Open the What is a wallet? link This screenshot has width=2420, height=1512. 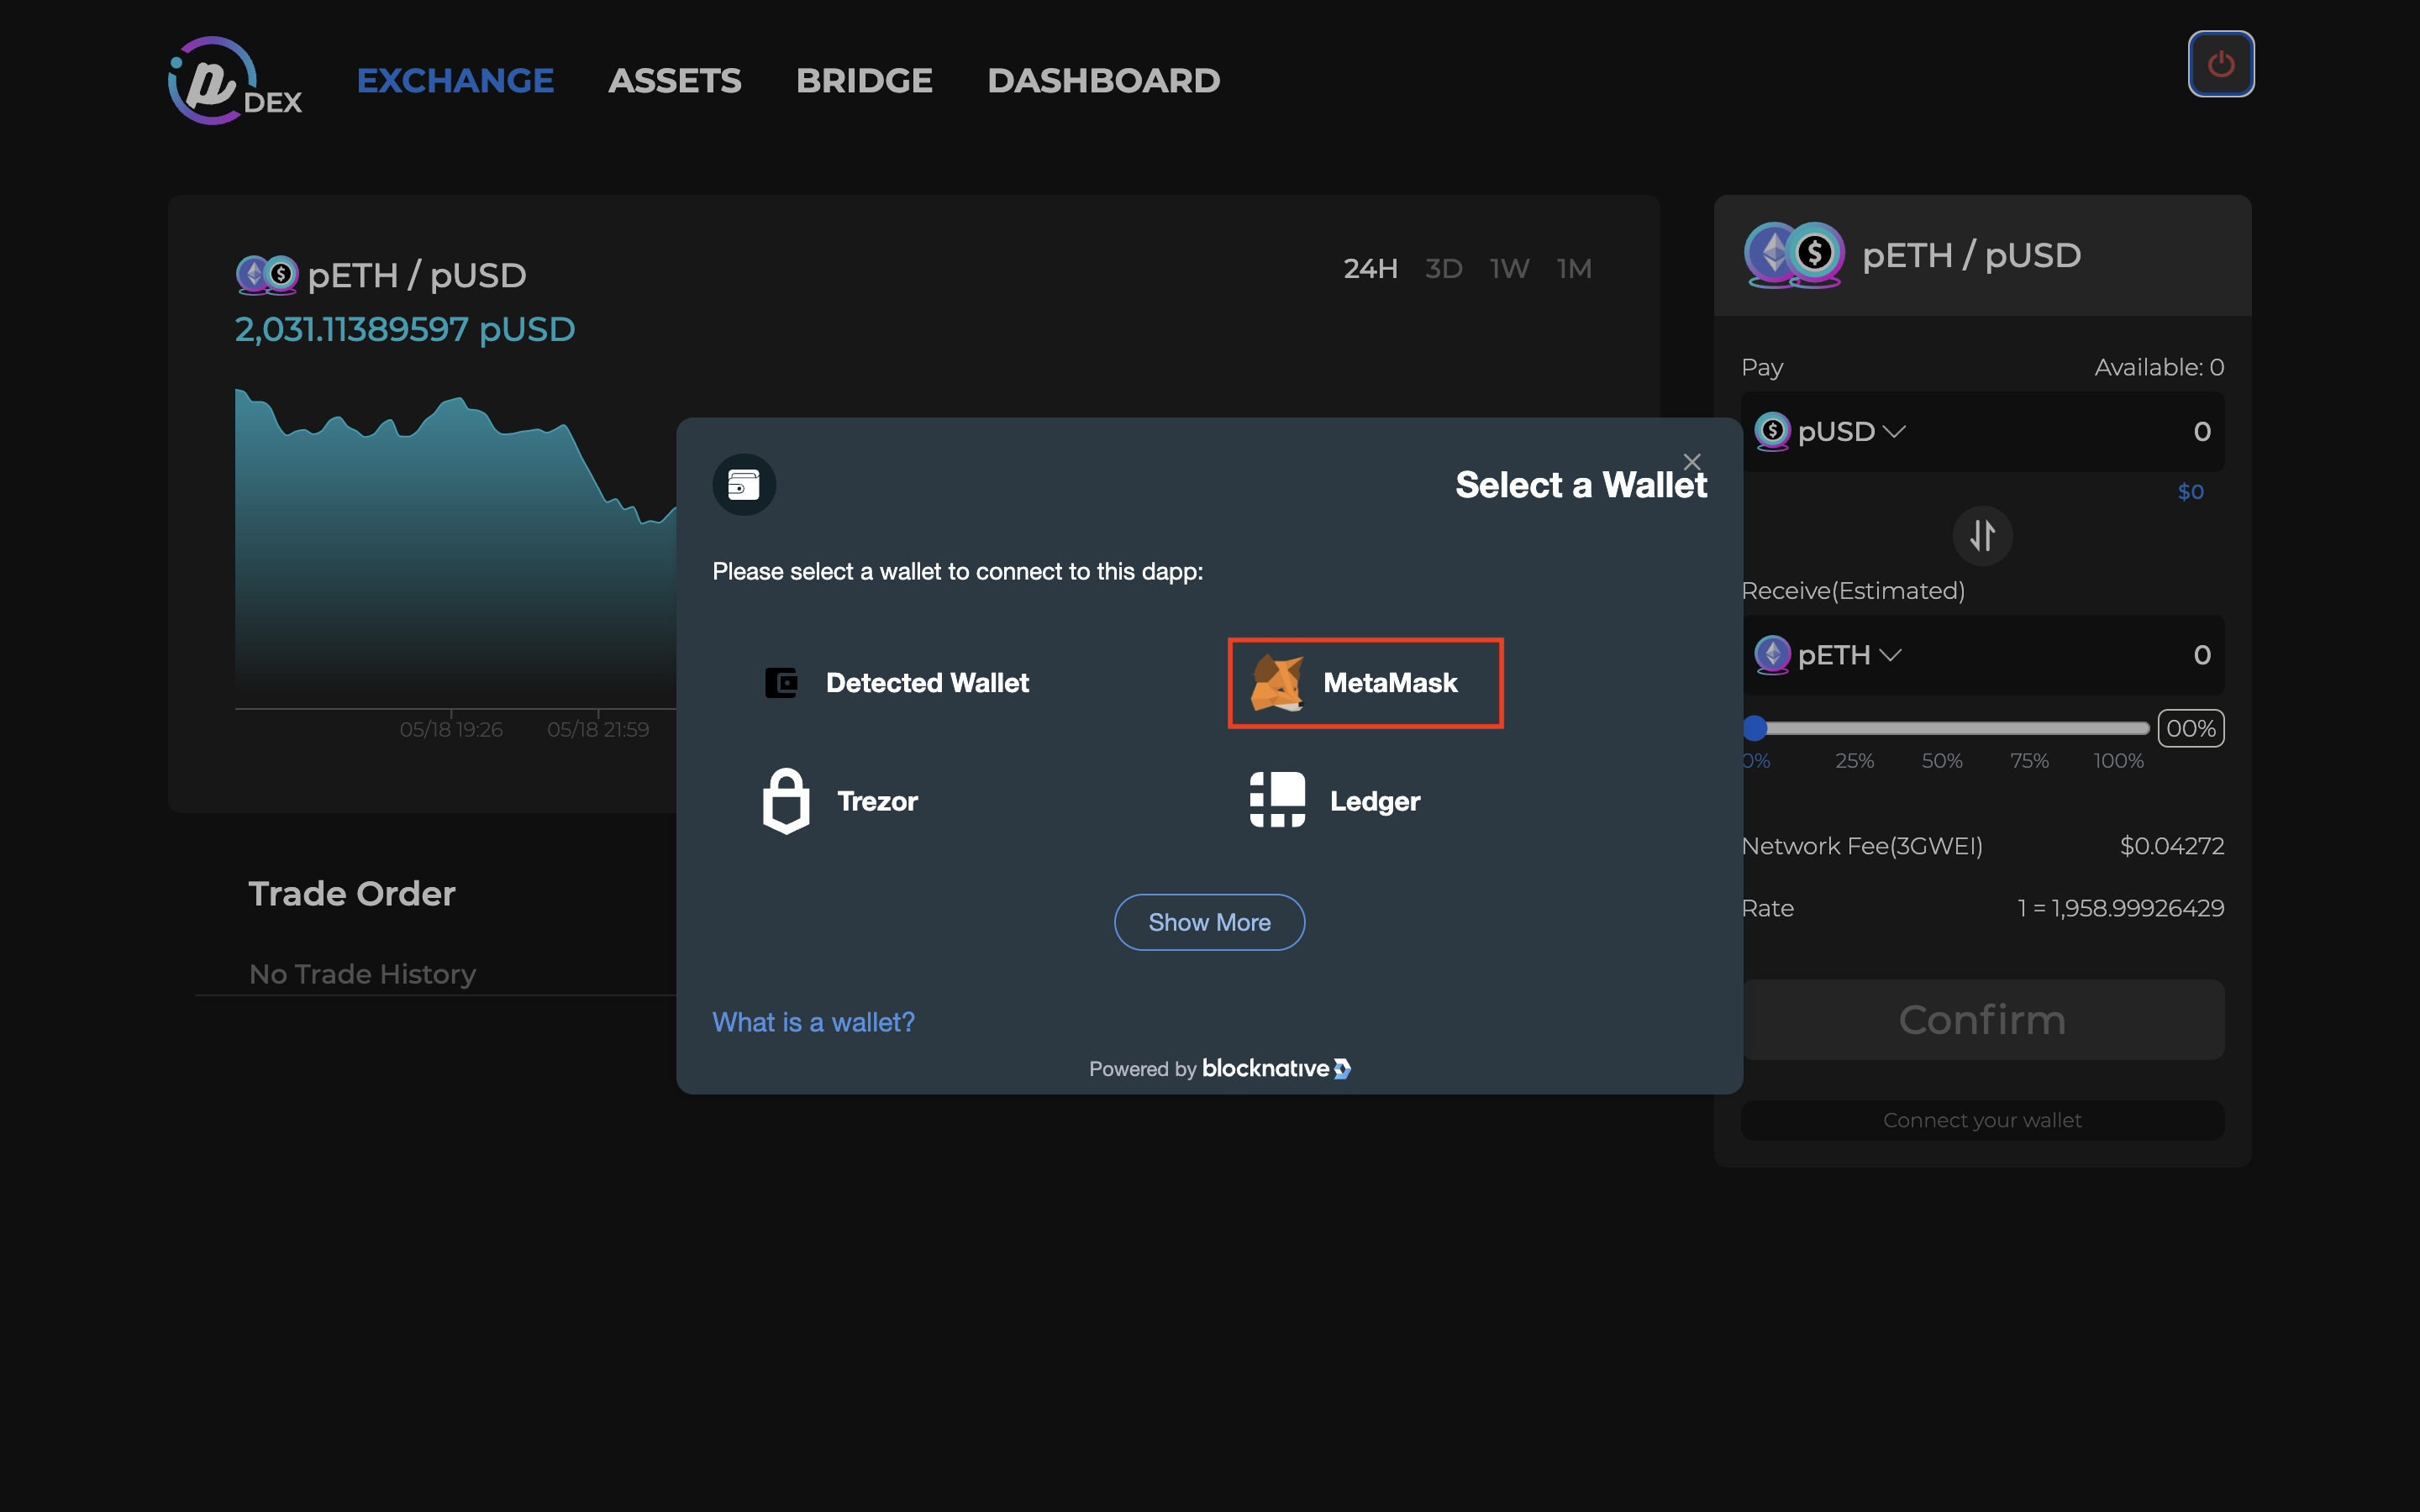point(813,1022)
